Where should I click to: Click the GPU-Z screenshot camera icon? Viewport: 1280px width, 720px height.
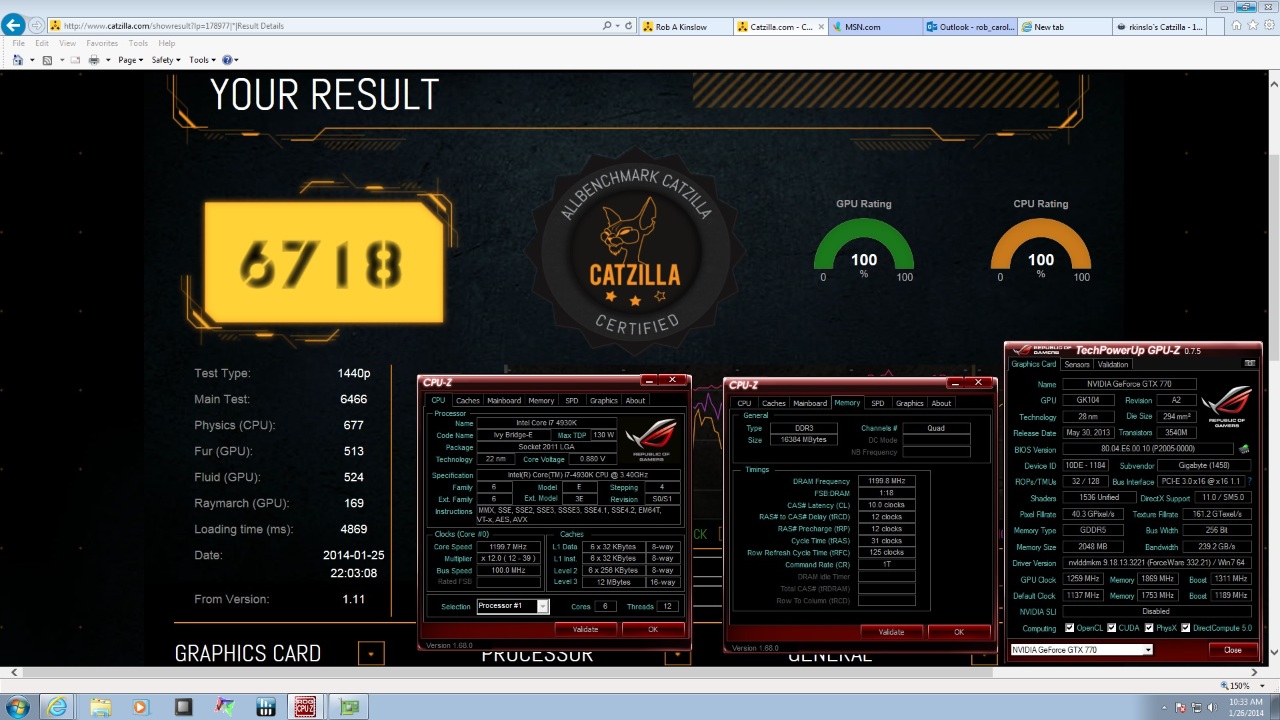tap(1249, 364)
